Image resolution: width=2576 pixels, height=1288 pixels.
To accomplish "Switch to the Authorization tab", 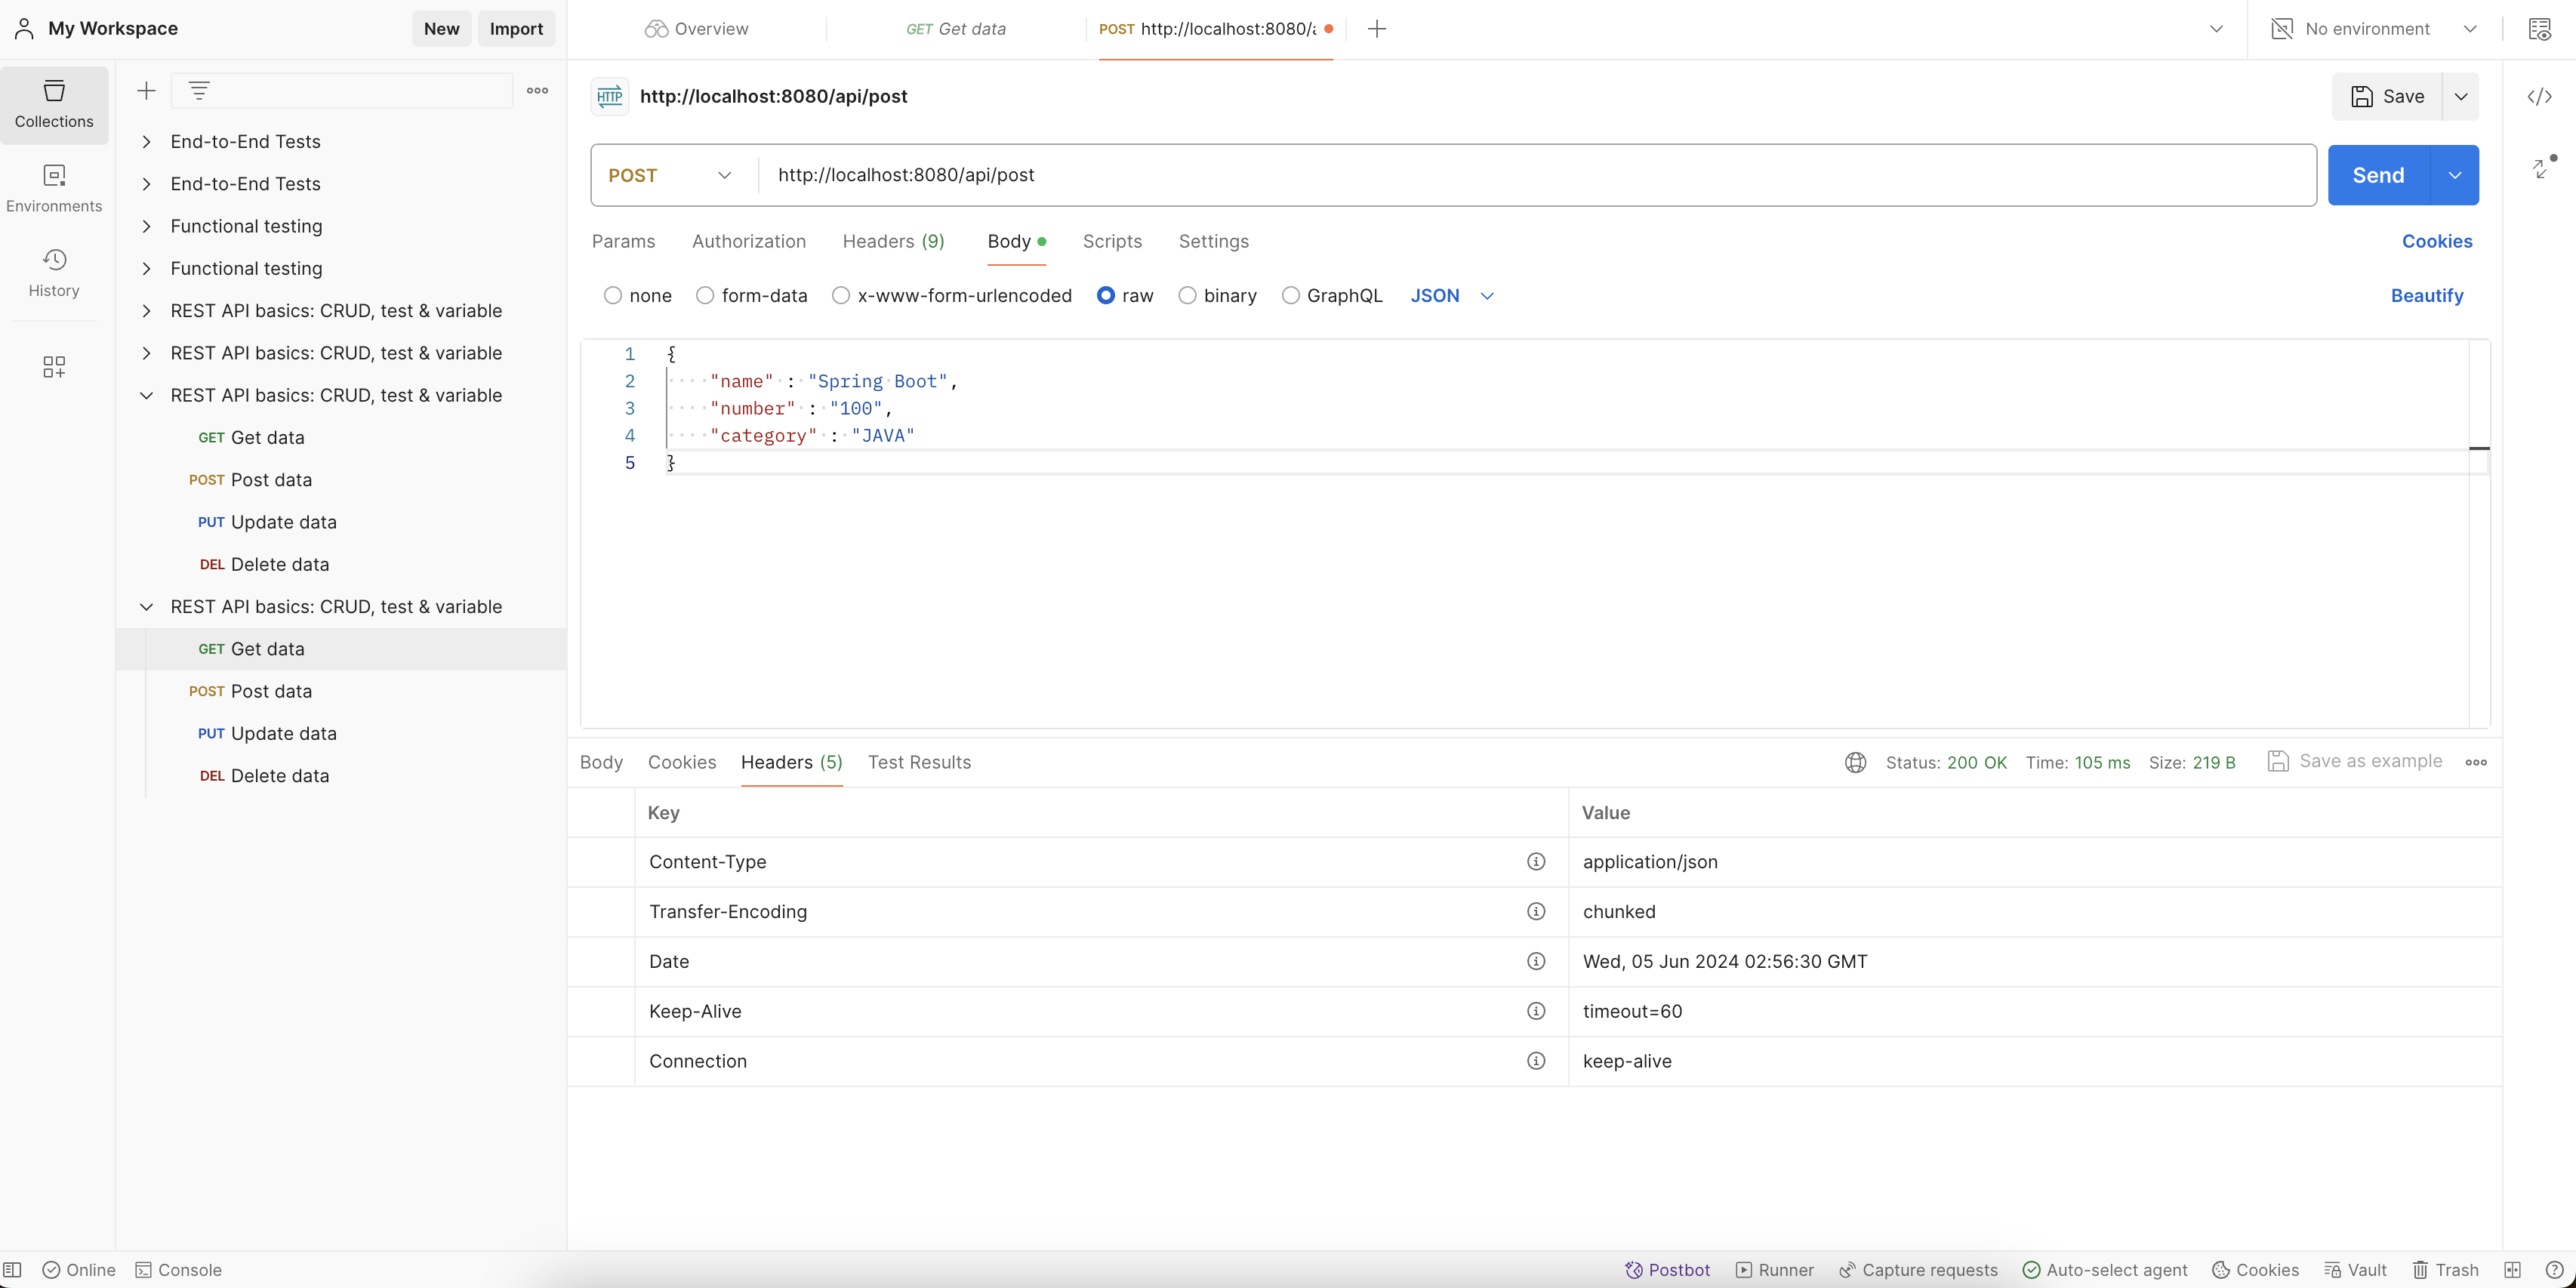I will [748, 242].
